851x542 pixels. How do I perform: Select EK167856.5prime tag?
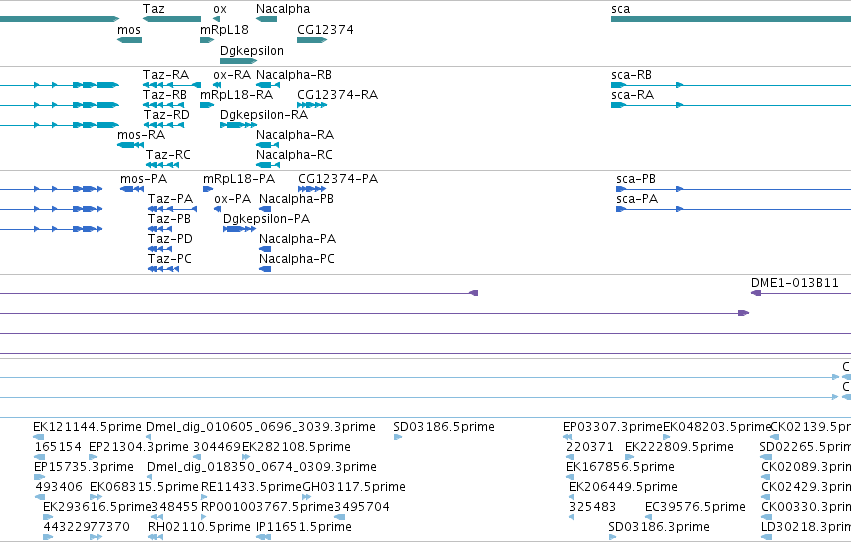click(x=570, y=477)
